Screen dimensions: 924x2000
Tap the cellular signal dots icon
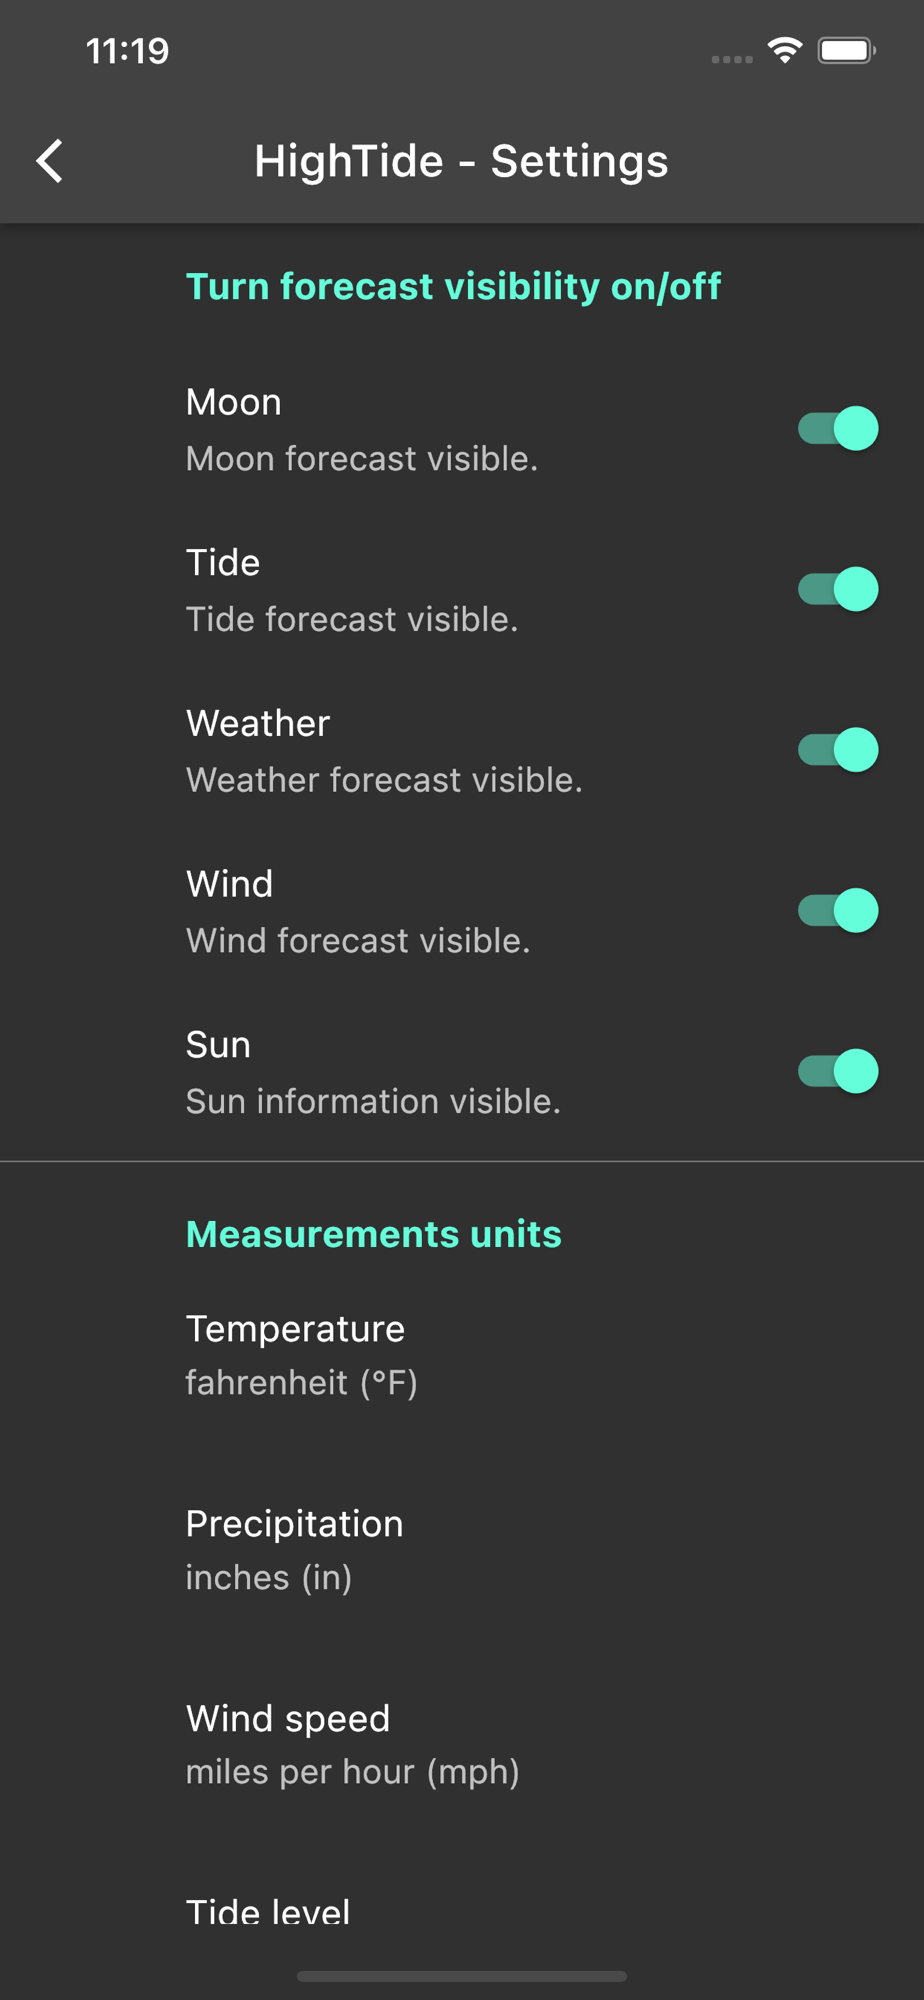[x=732, y=59]
